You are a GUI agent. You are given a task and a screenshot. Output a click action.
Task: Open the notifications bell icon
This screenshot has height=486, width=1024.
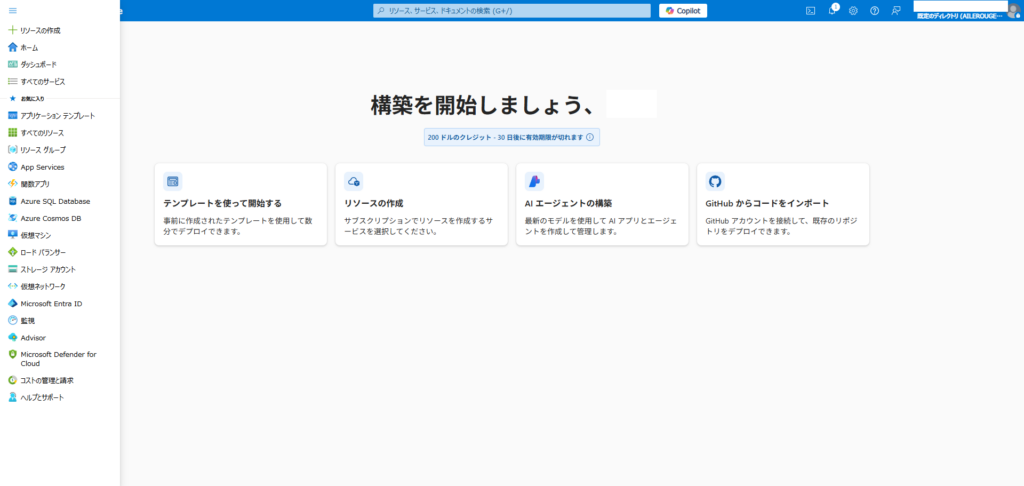[832, 10]
